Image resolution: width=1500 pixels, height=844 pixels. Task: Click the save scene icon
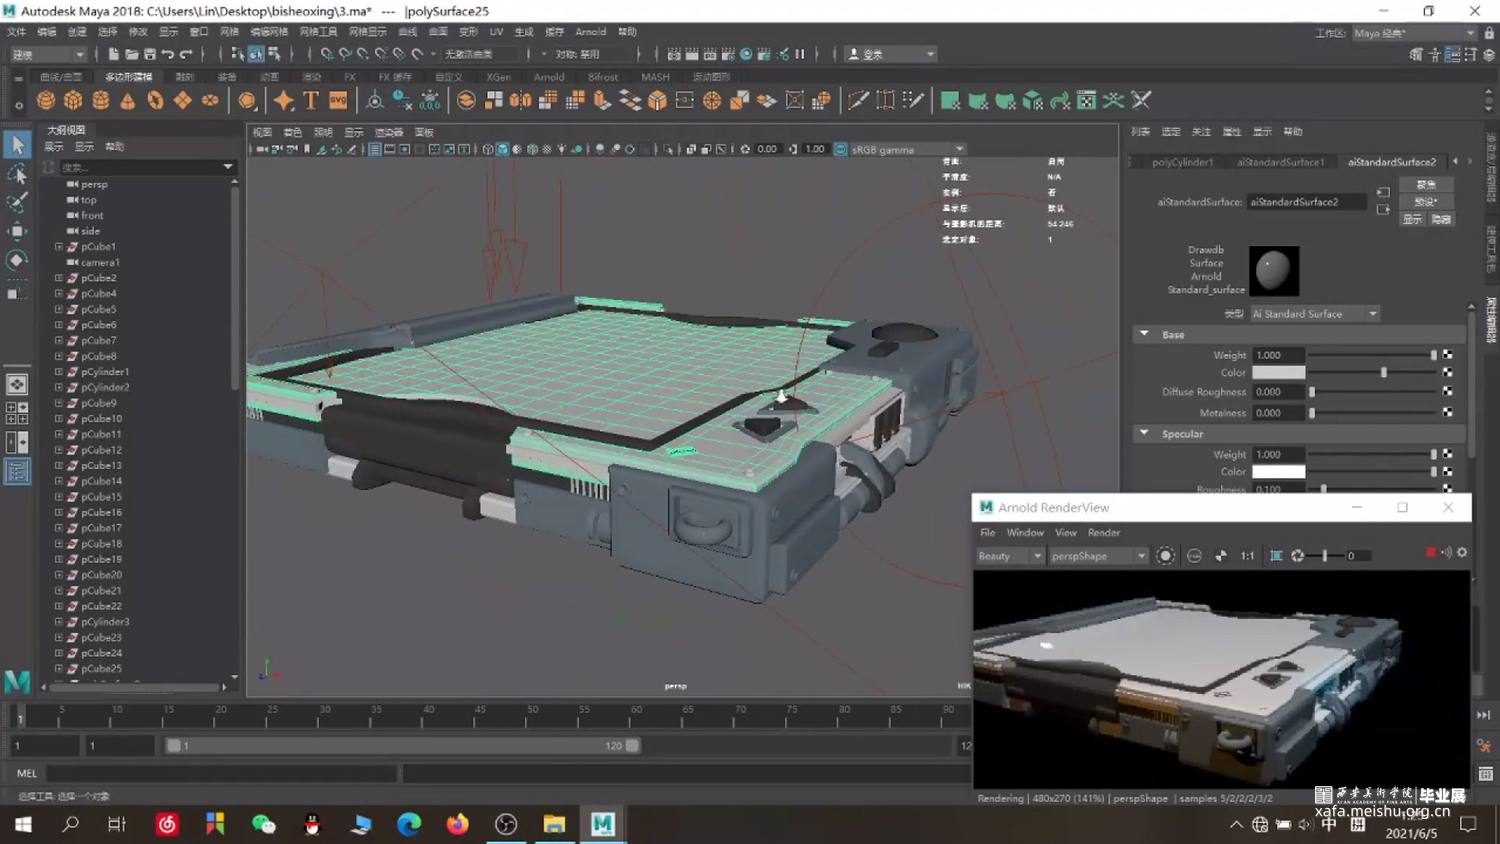point(149,54)
